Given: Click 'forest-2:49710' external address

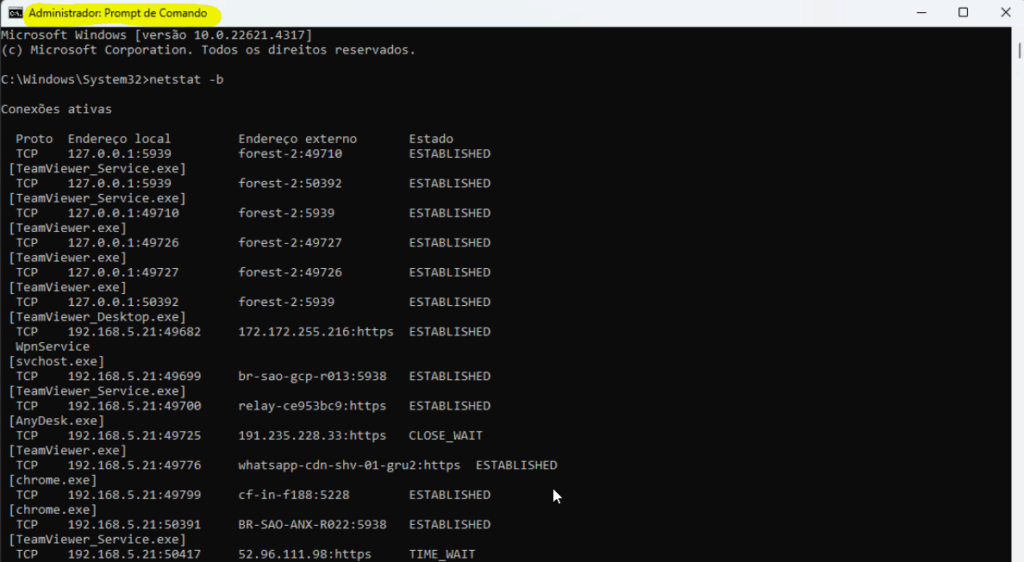Looking at the screenshot, I should click(290, 154).
